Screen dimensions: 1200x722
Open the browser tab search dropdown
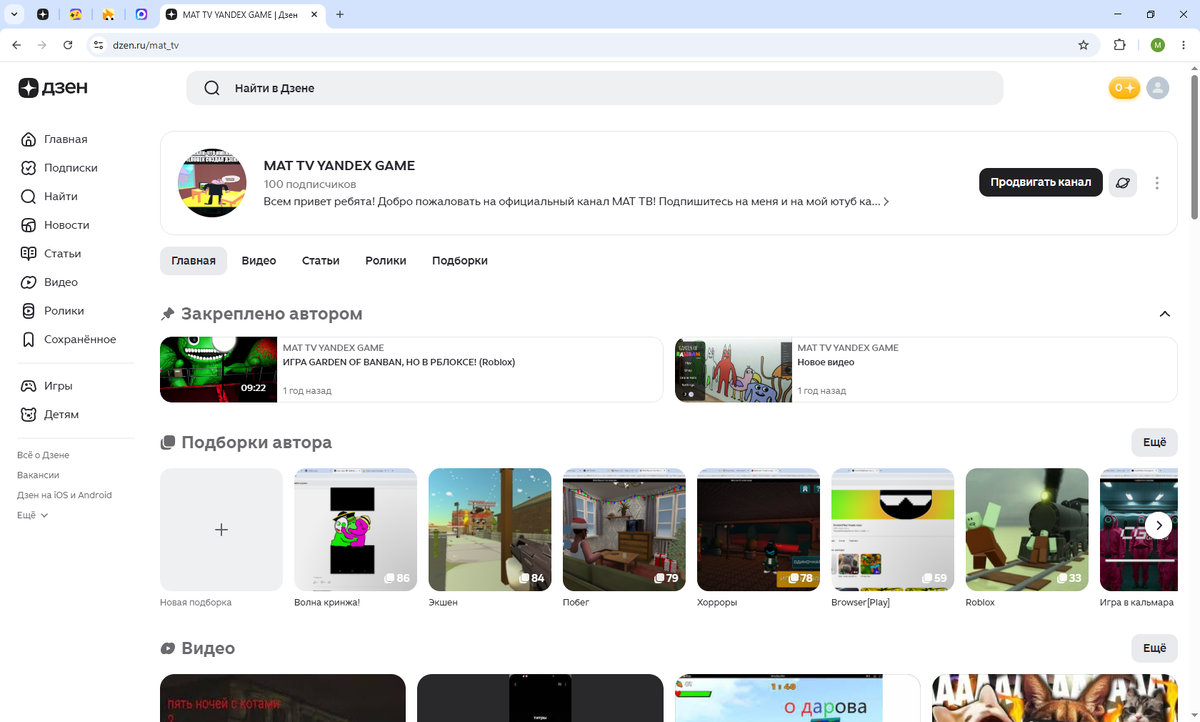coord(15,14)
